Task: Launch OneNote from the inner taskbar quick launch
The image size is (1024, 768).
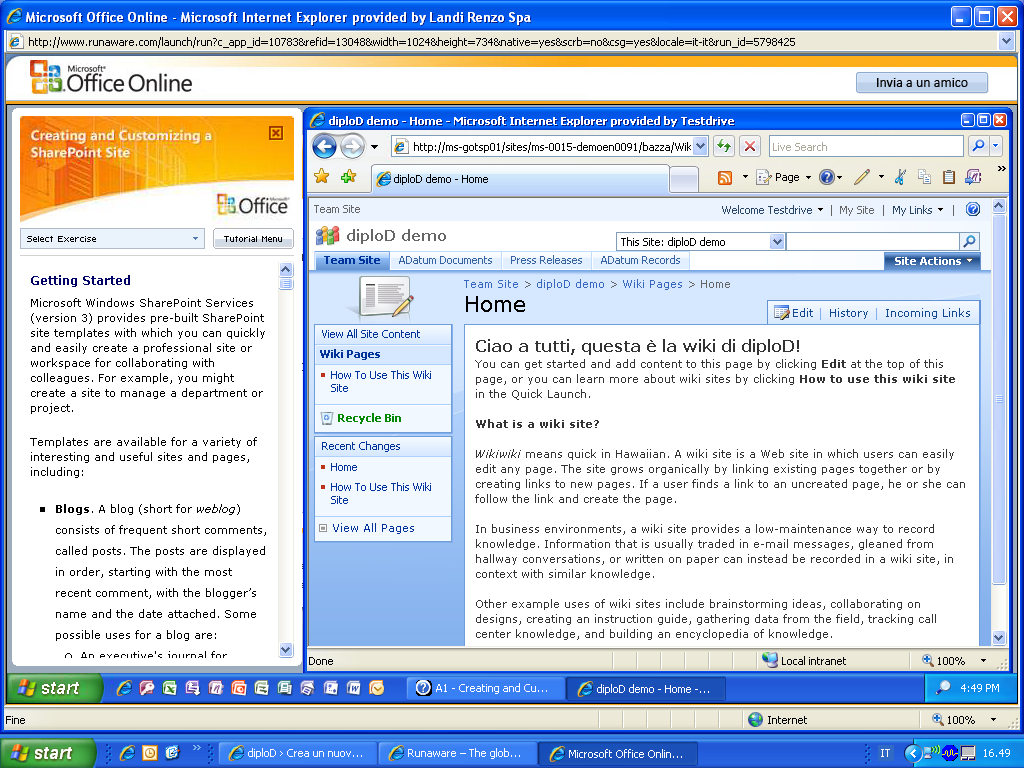Action: [x=216, y=688]
